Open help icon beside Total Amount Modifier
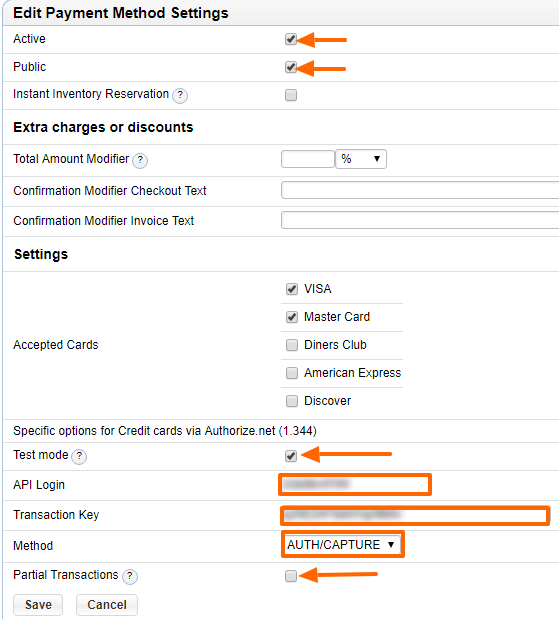Viewport: 559px width, 619px height. 140,160
